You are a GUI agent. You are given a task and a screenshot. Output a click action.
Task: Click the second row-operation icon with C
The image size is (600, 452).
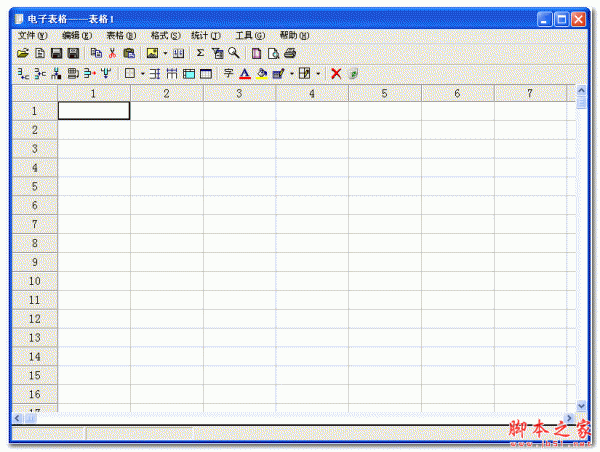(40, 73)
